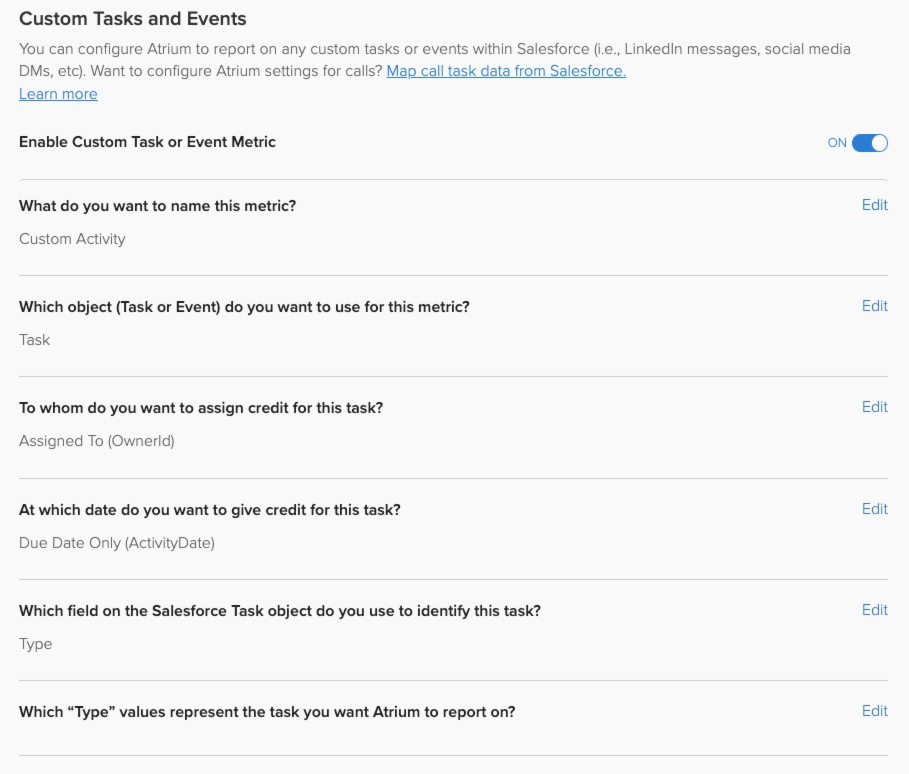Edit the credit date setting
Screen dimensions: 909x774
pyautogui.click(x=874, y=508)
